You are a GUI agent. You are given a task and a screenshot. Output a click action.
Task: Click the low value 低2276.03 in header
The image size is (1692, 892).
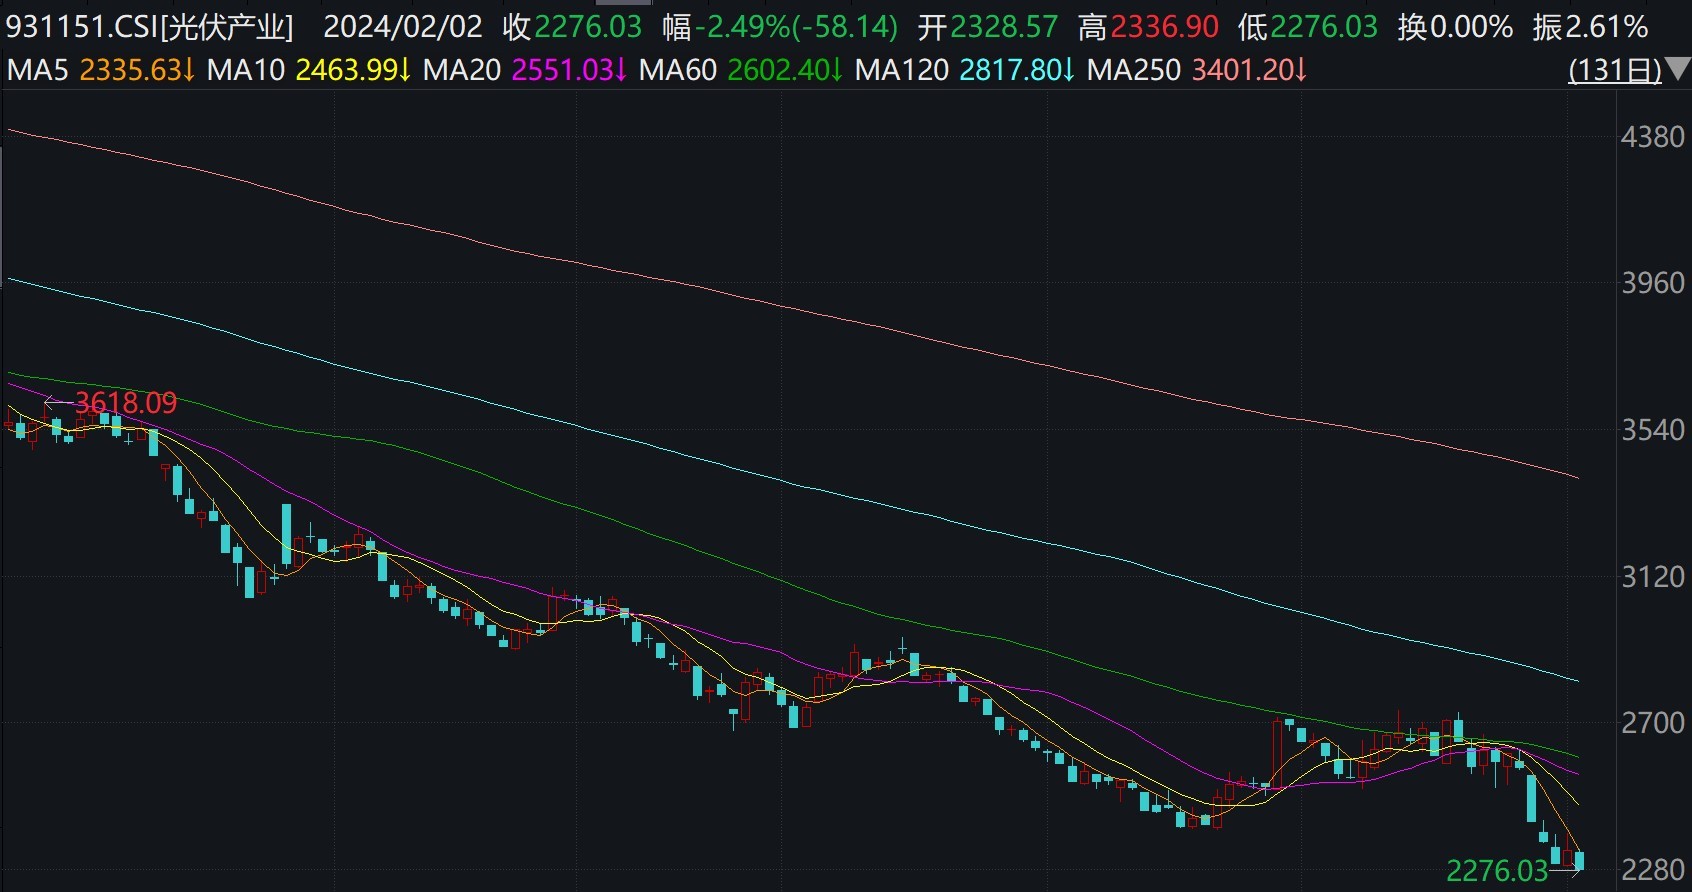pyautogui.click(x=1308, y=27)
